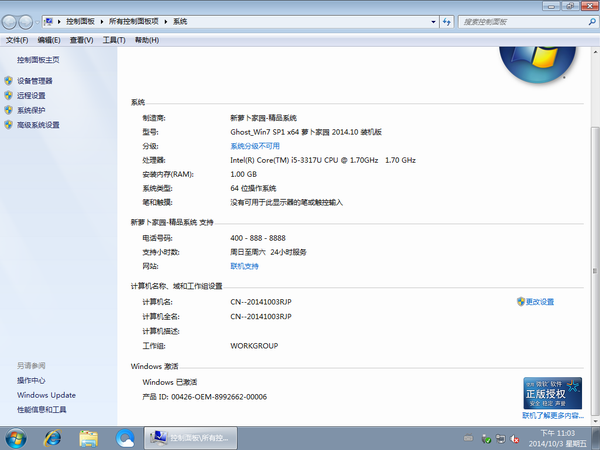Viewport: 600px width, 450px height.
Task: Click the 系统分级不可用 rating link
Action: click(x=255, y=145)
